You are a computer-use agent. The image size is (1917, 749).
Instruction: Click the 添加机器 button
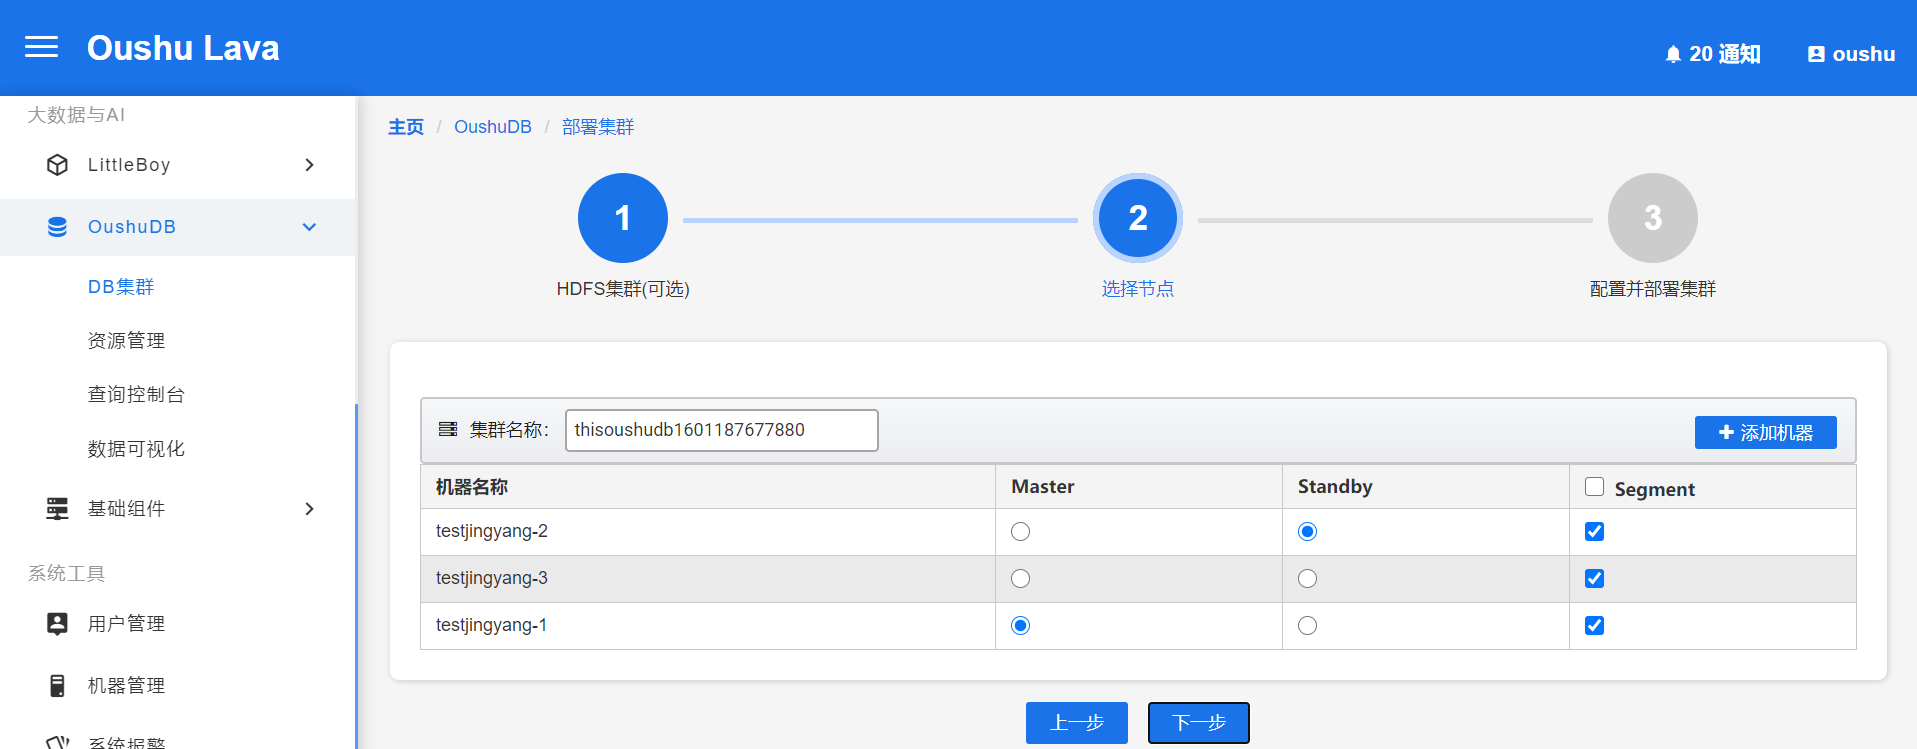coord(1765,433)
